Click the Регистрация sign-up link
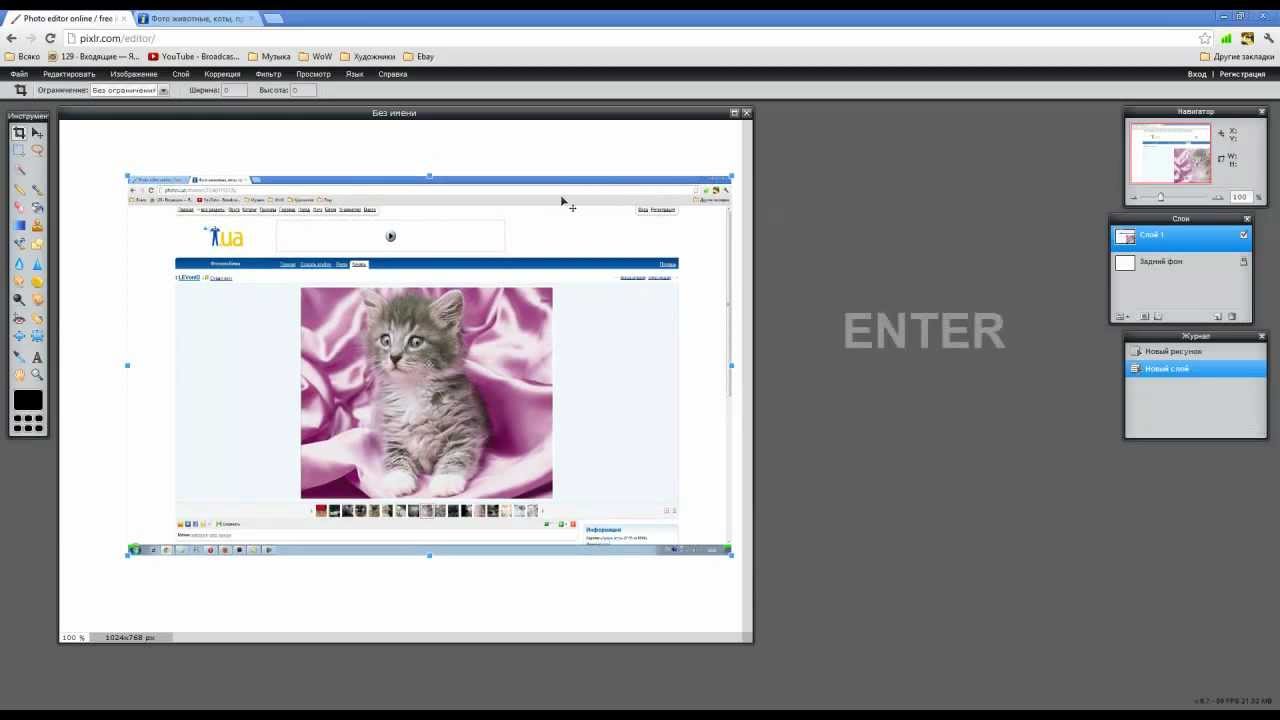 [x=1242, y=74]
